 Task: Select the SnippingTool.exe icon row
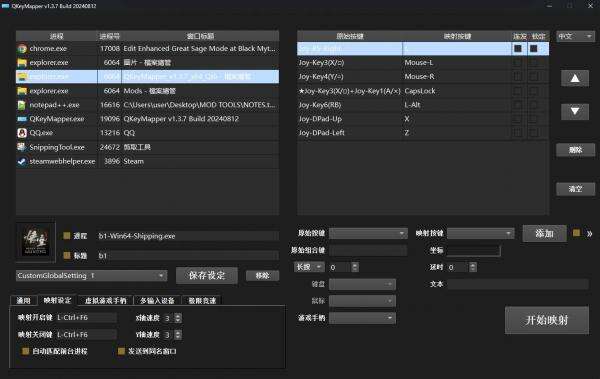(22, 147)
